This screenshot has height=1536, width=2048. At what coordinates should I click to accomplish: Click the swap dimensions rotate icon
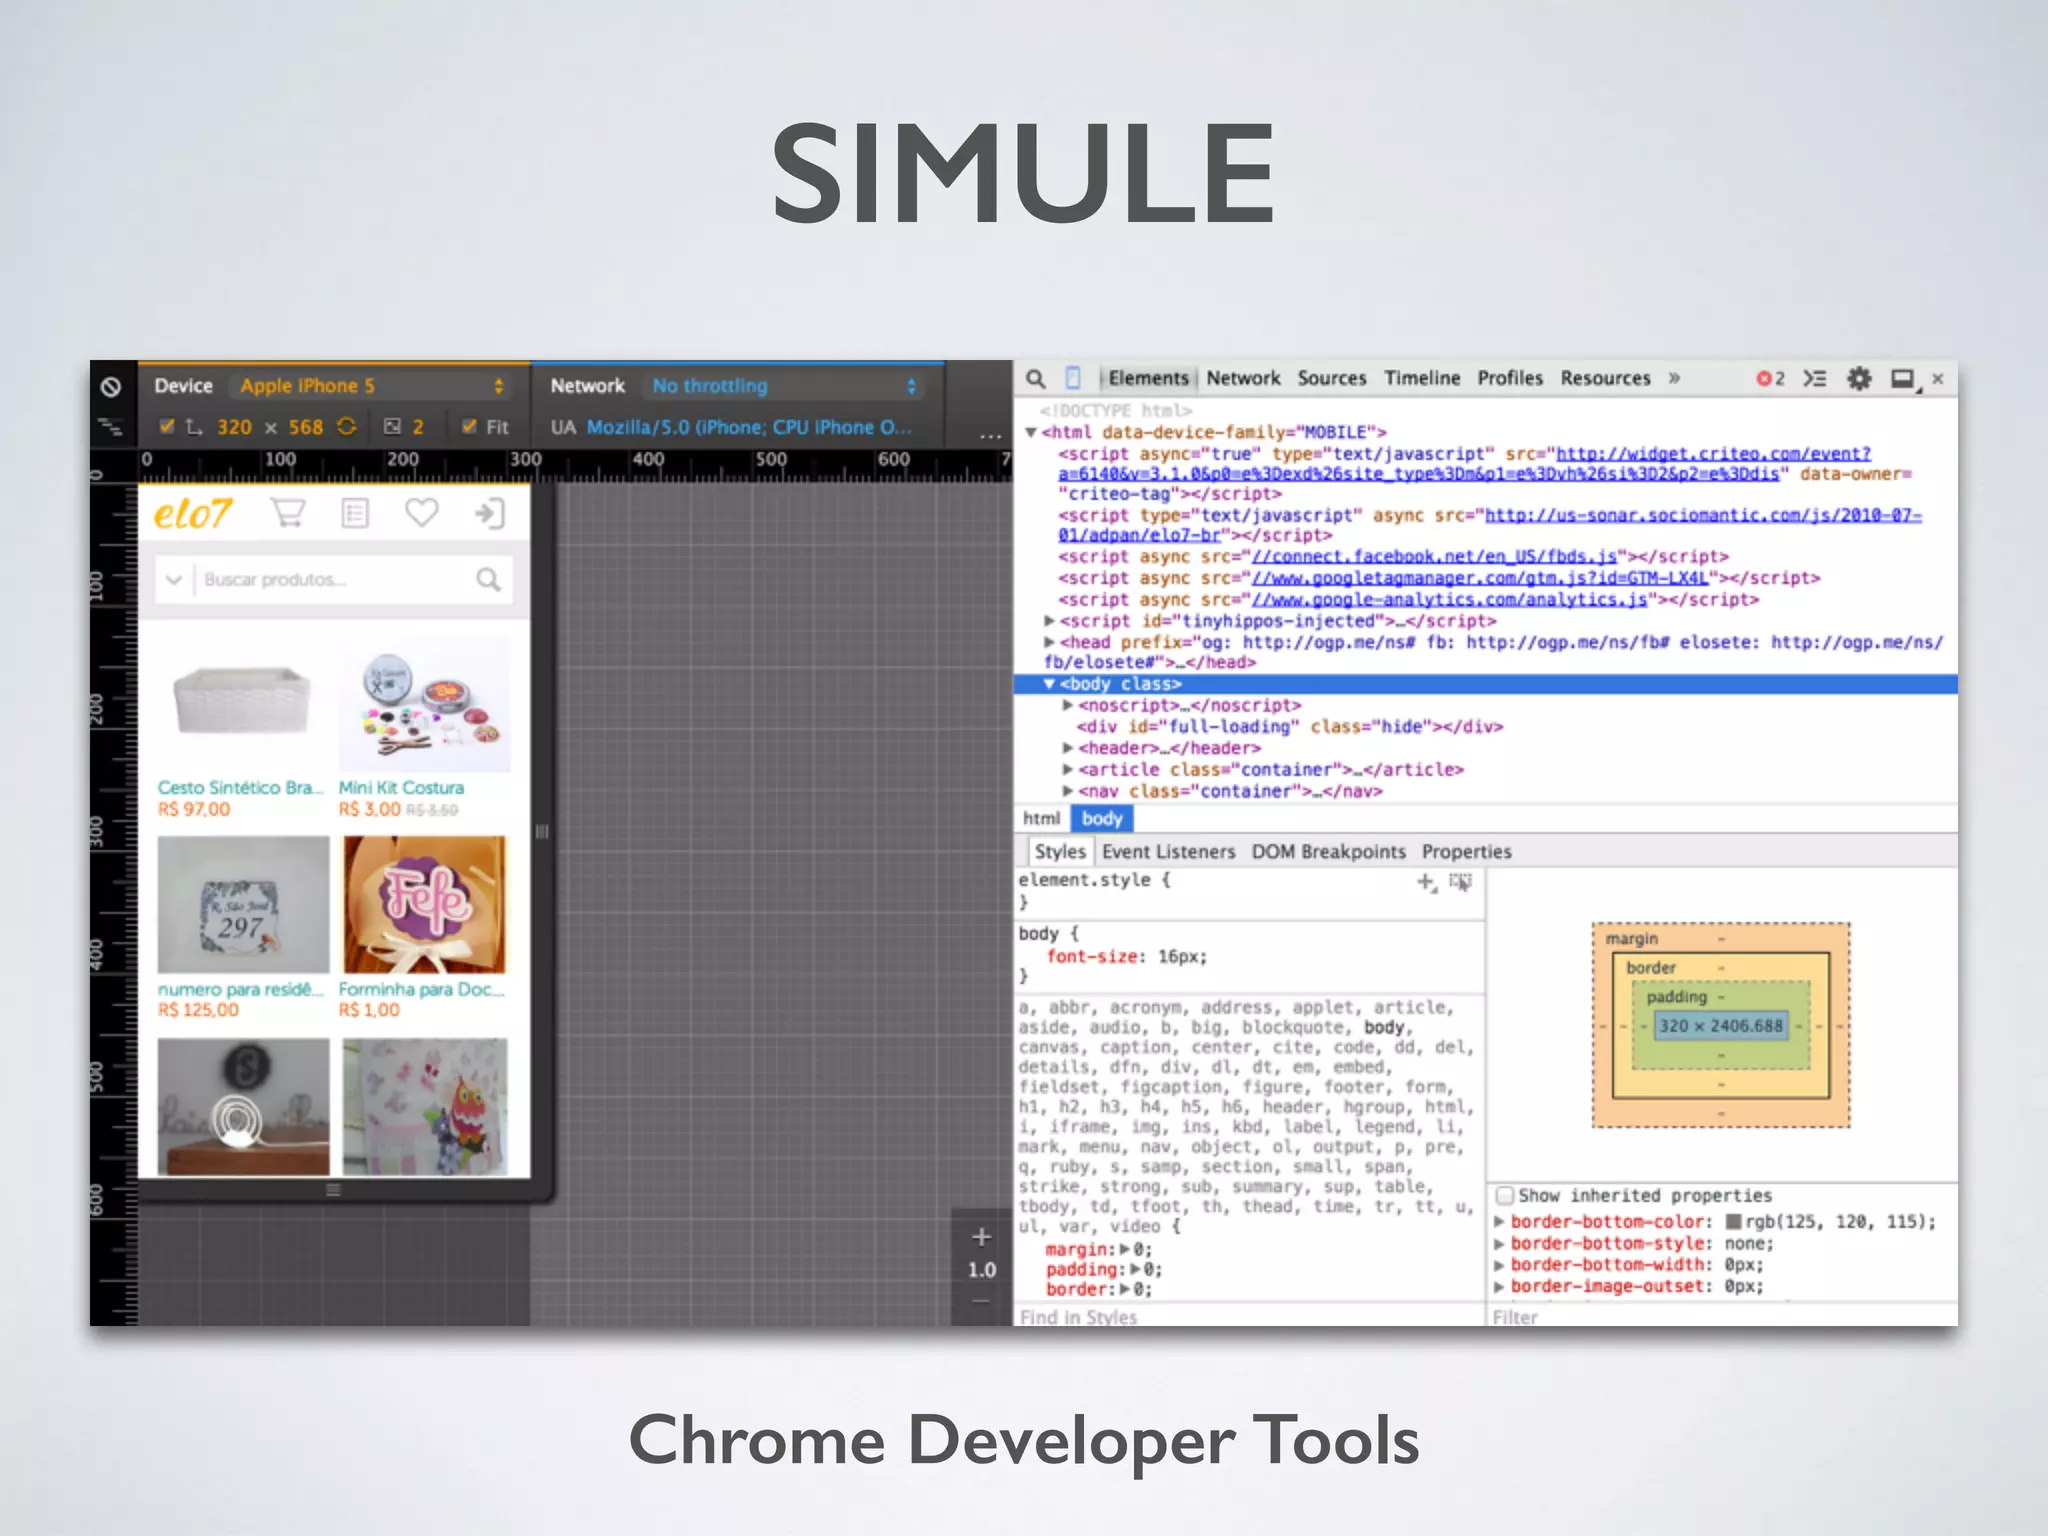tap(346, 426)
